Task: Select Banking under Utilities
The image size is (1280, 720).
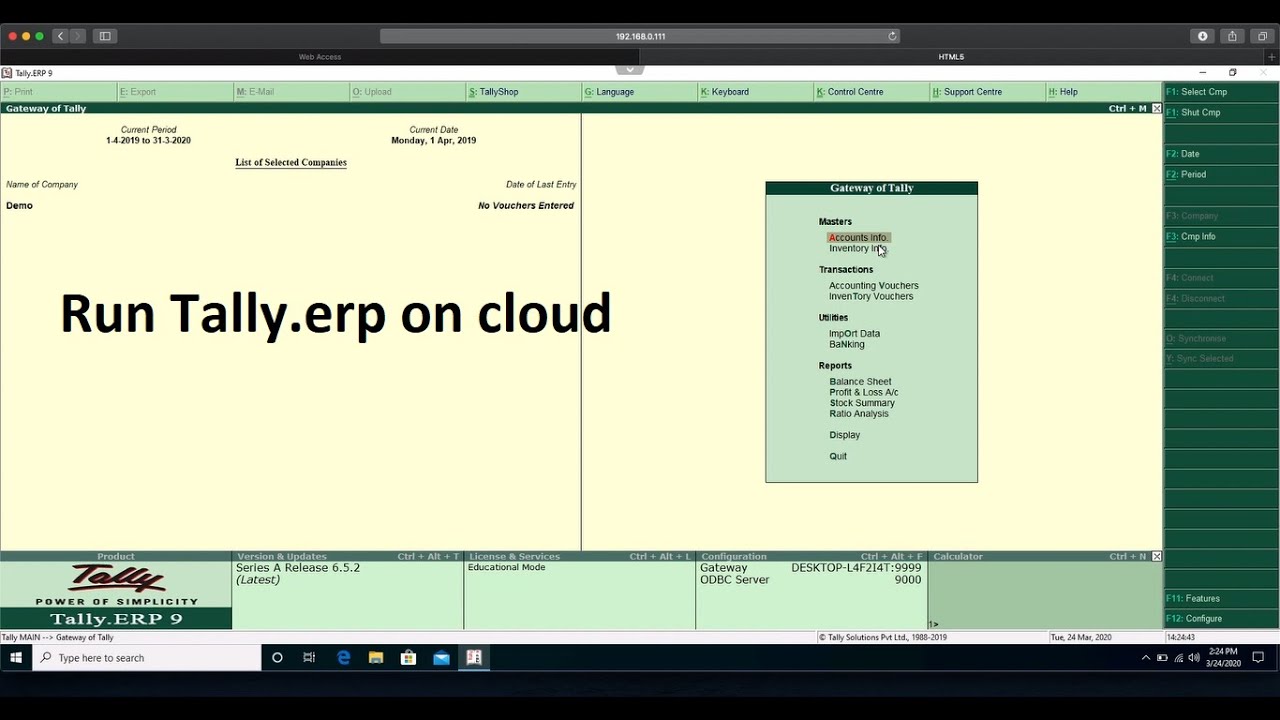Action: tap(846, 344)
